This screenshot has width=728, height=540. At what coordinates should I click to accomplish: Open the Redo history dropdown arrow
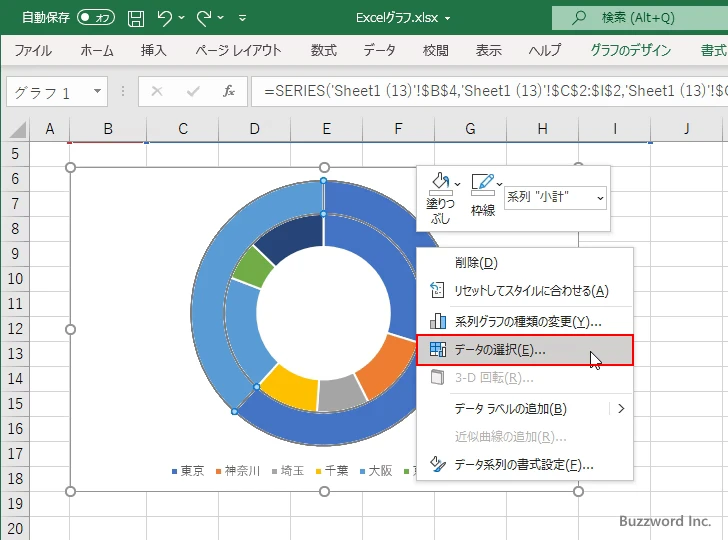tap(221, 18)
